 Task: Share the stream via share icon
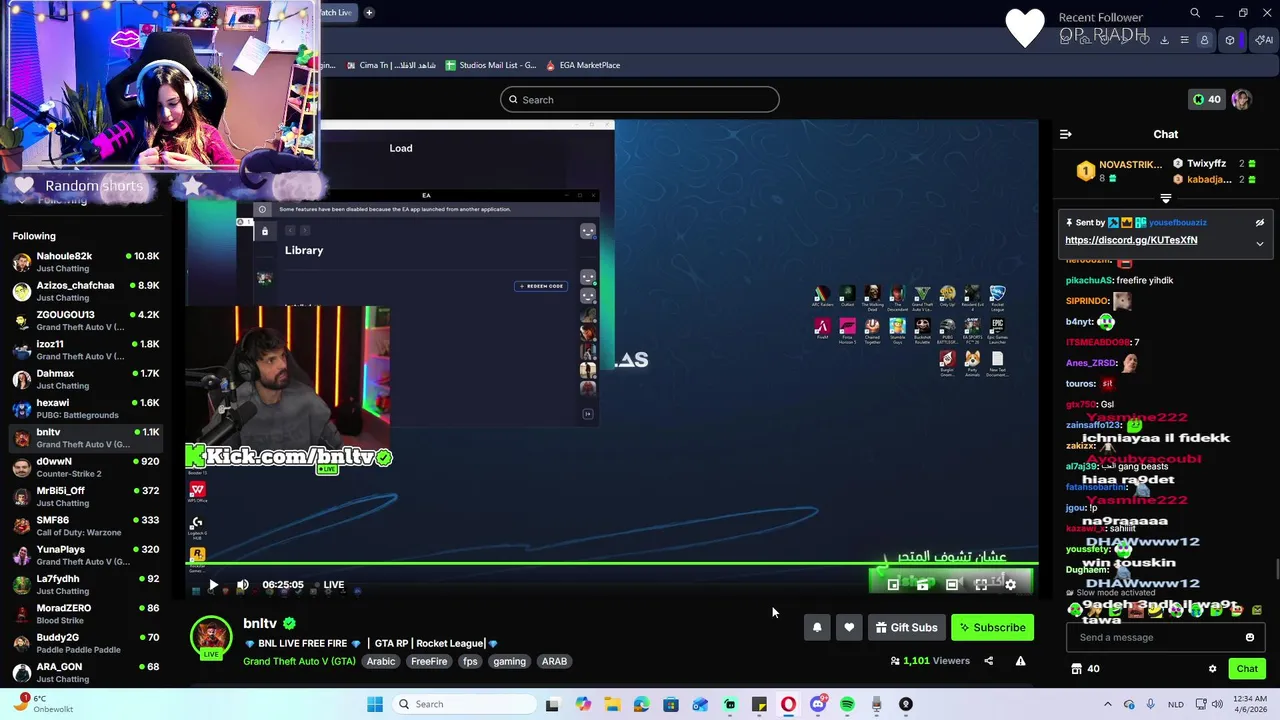[988, 661]
